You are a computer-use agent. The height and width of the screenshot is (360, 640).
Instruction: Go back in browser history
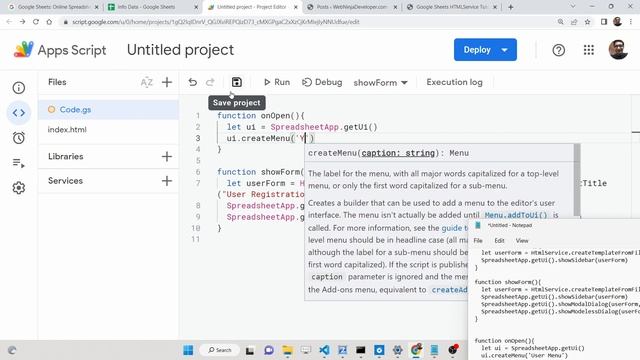pos(9,22)
